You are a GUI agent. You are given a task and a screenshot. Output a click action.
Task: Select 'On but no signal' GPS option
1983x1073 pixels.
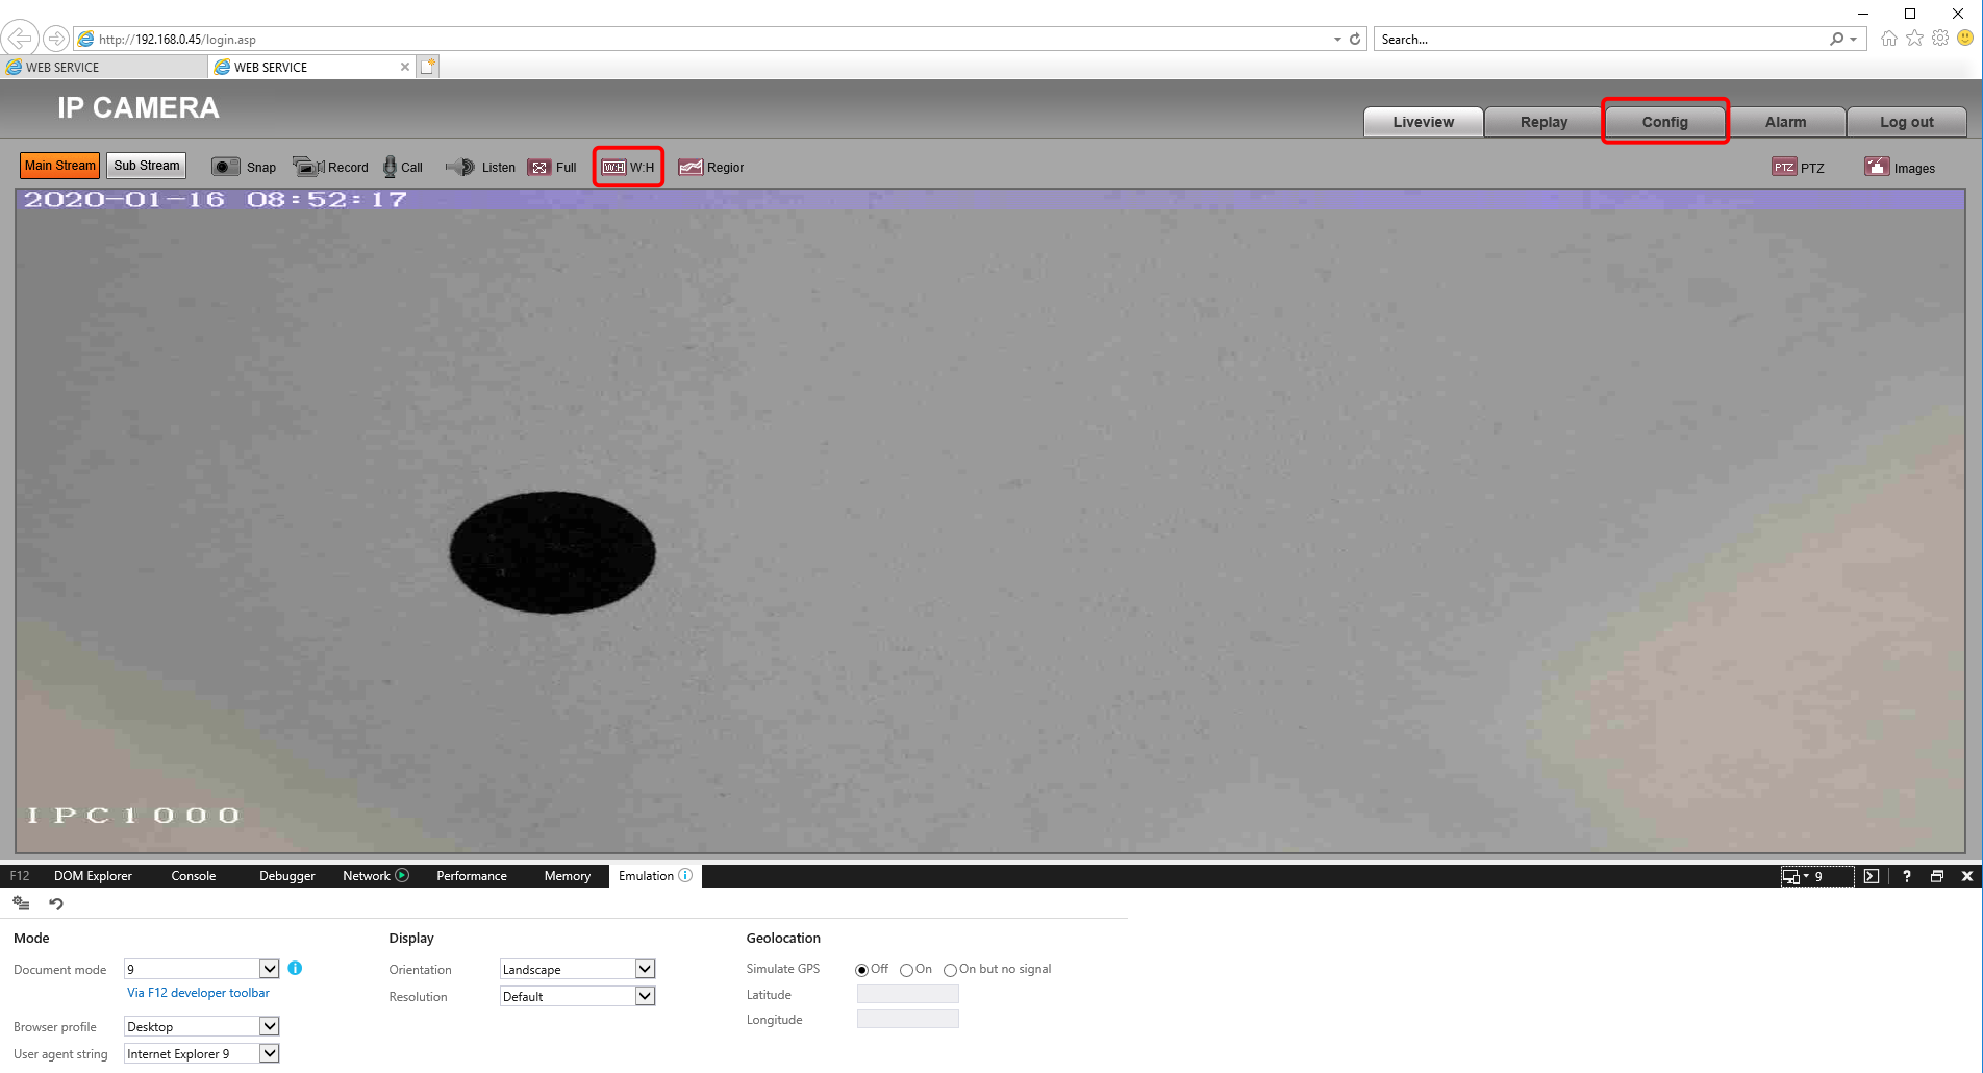950,970
